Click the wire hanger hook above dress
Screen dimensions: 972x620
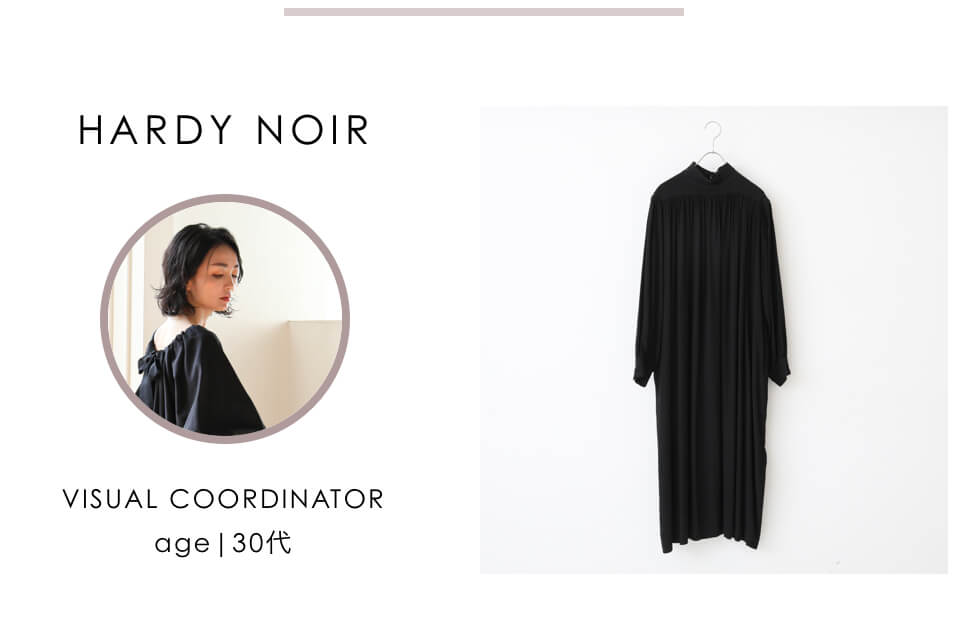714,140
